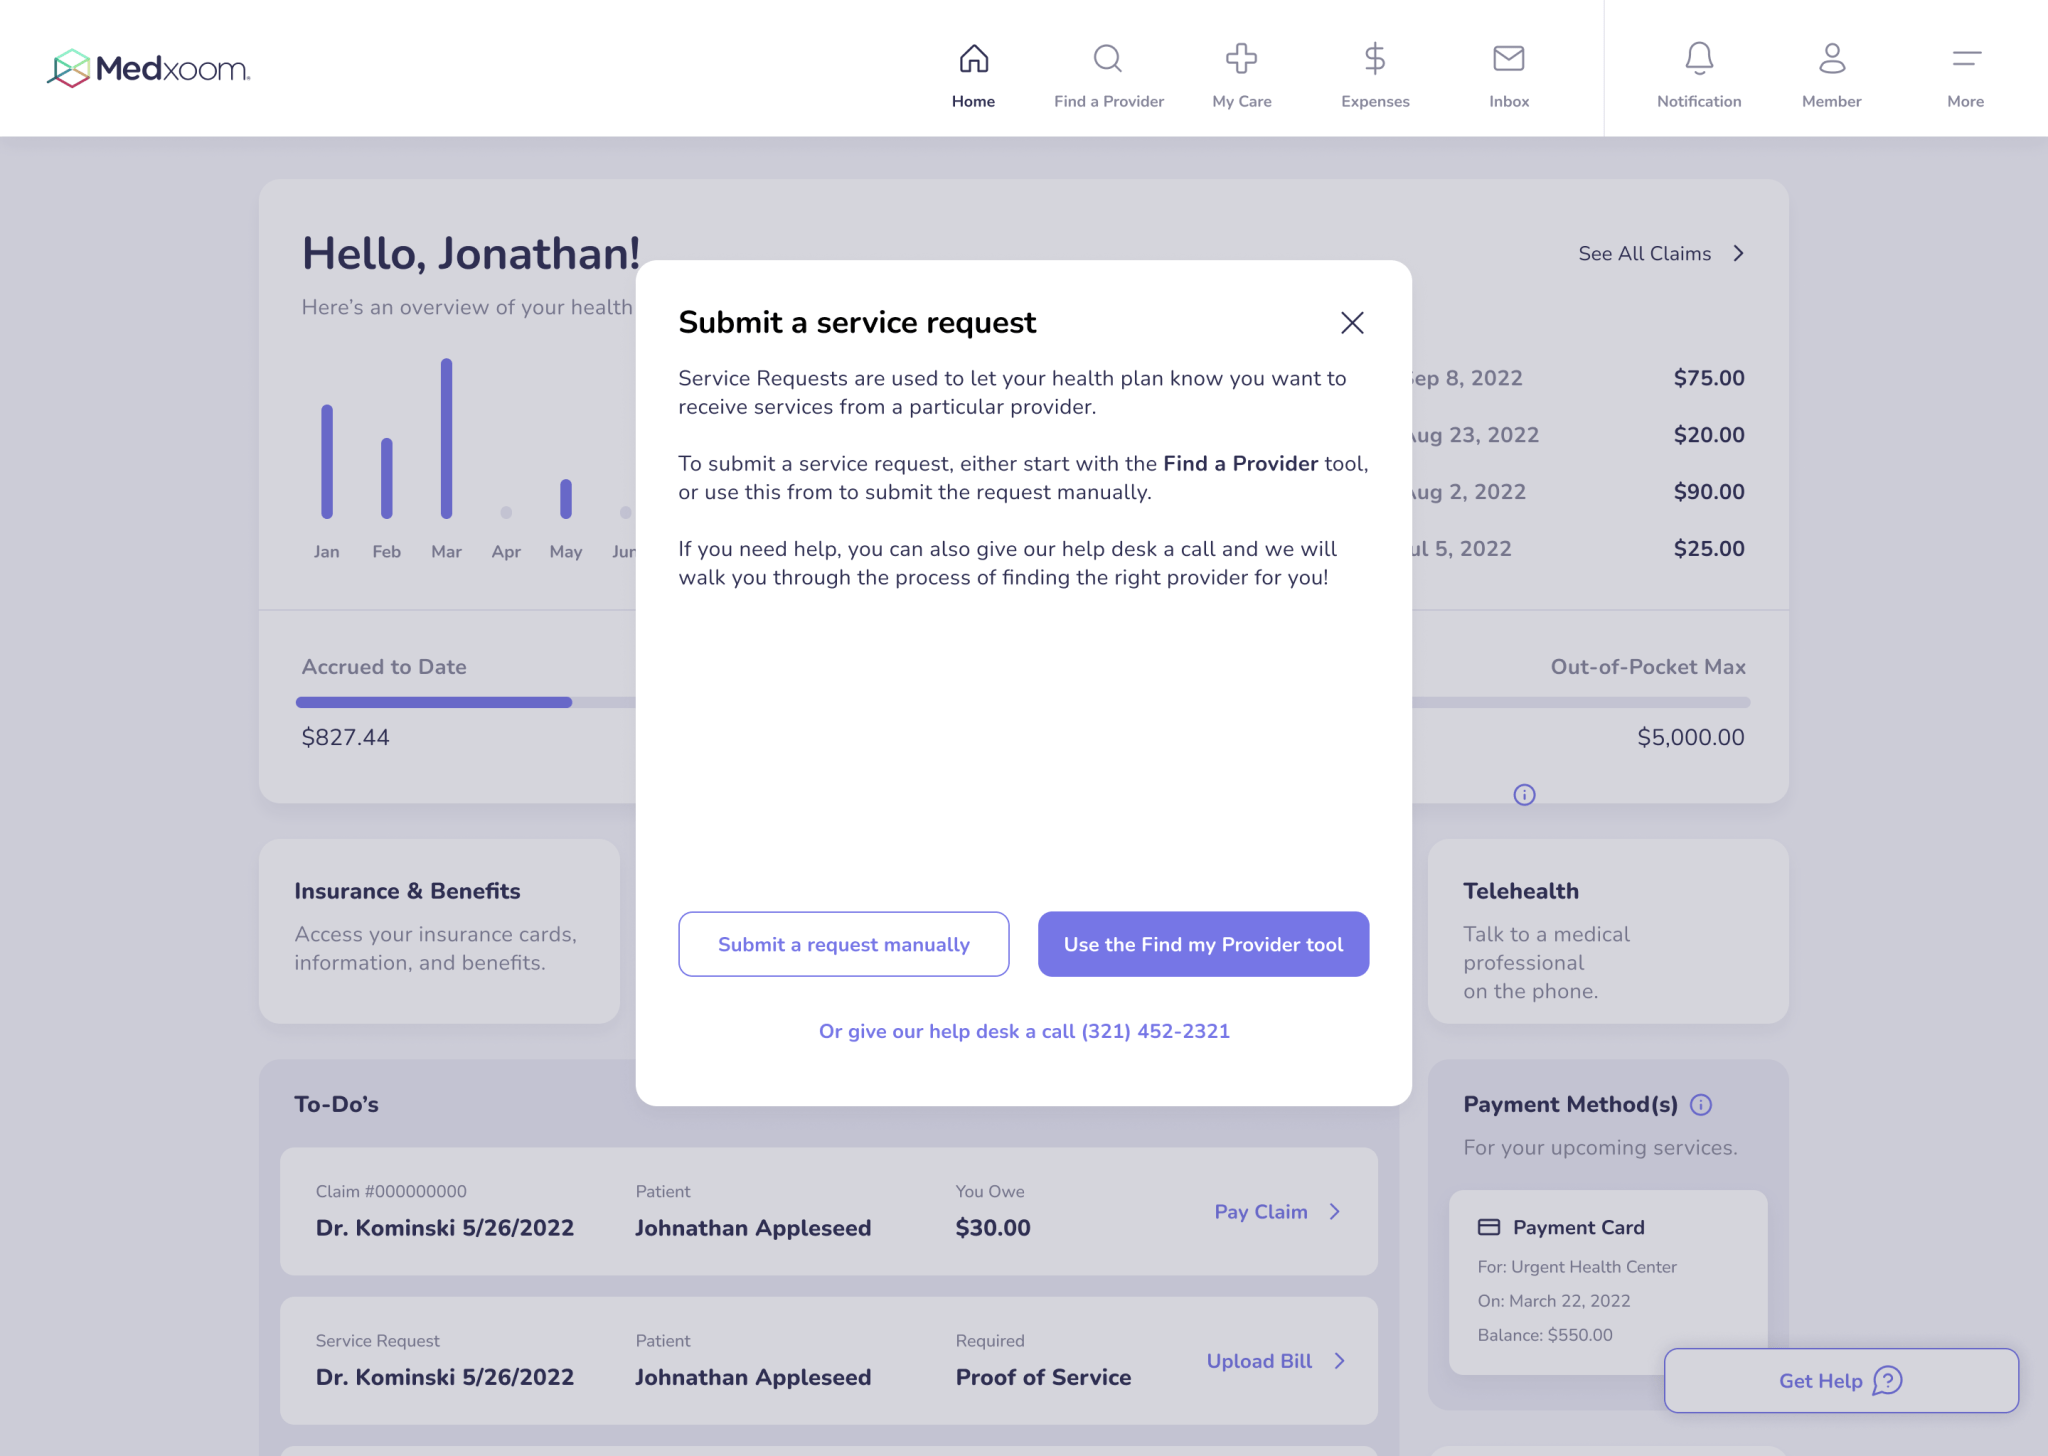This screenshot has width=2048, height=1456.
Task: Open the Telehealth card
Action: tap(1608, 931)
